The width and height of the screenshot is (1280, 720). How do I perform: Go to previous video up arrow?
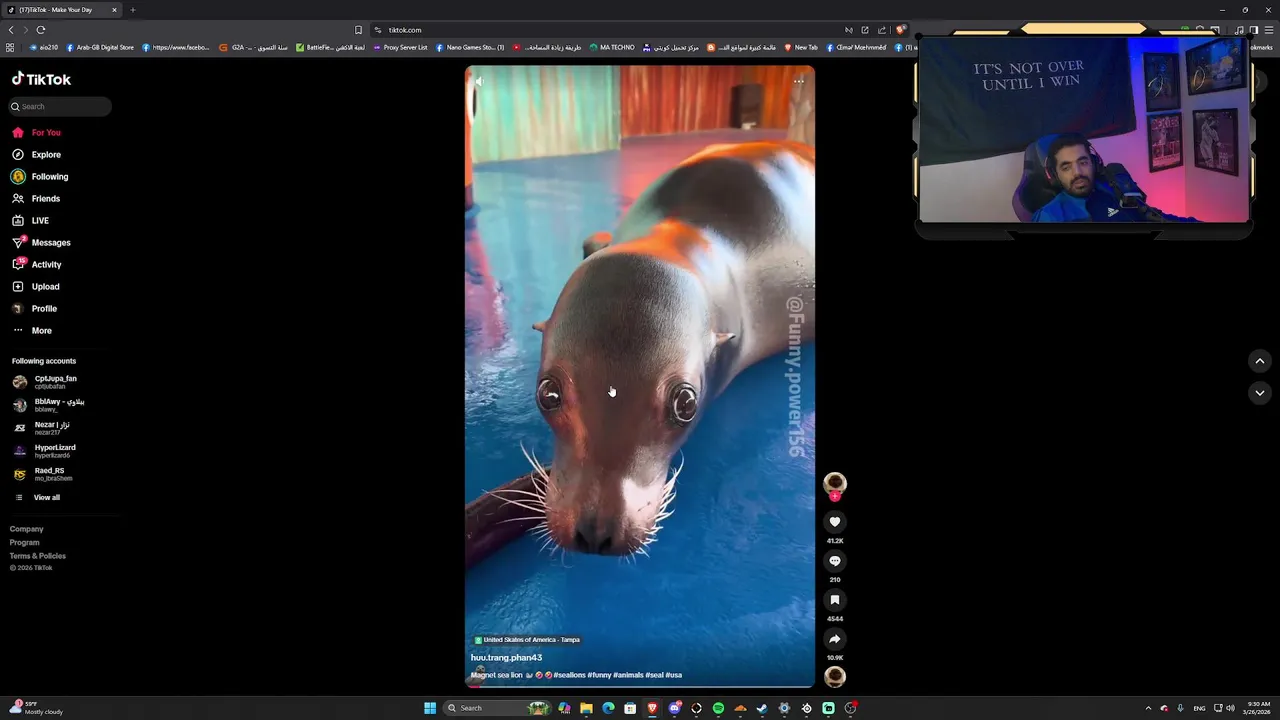click(x=1260, y=361)
